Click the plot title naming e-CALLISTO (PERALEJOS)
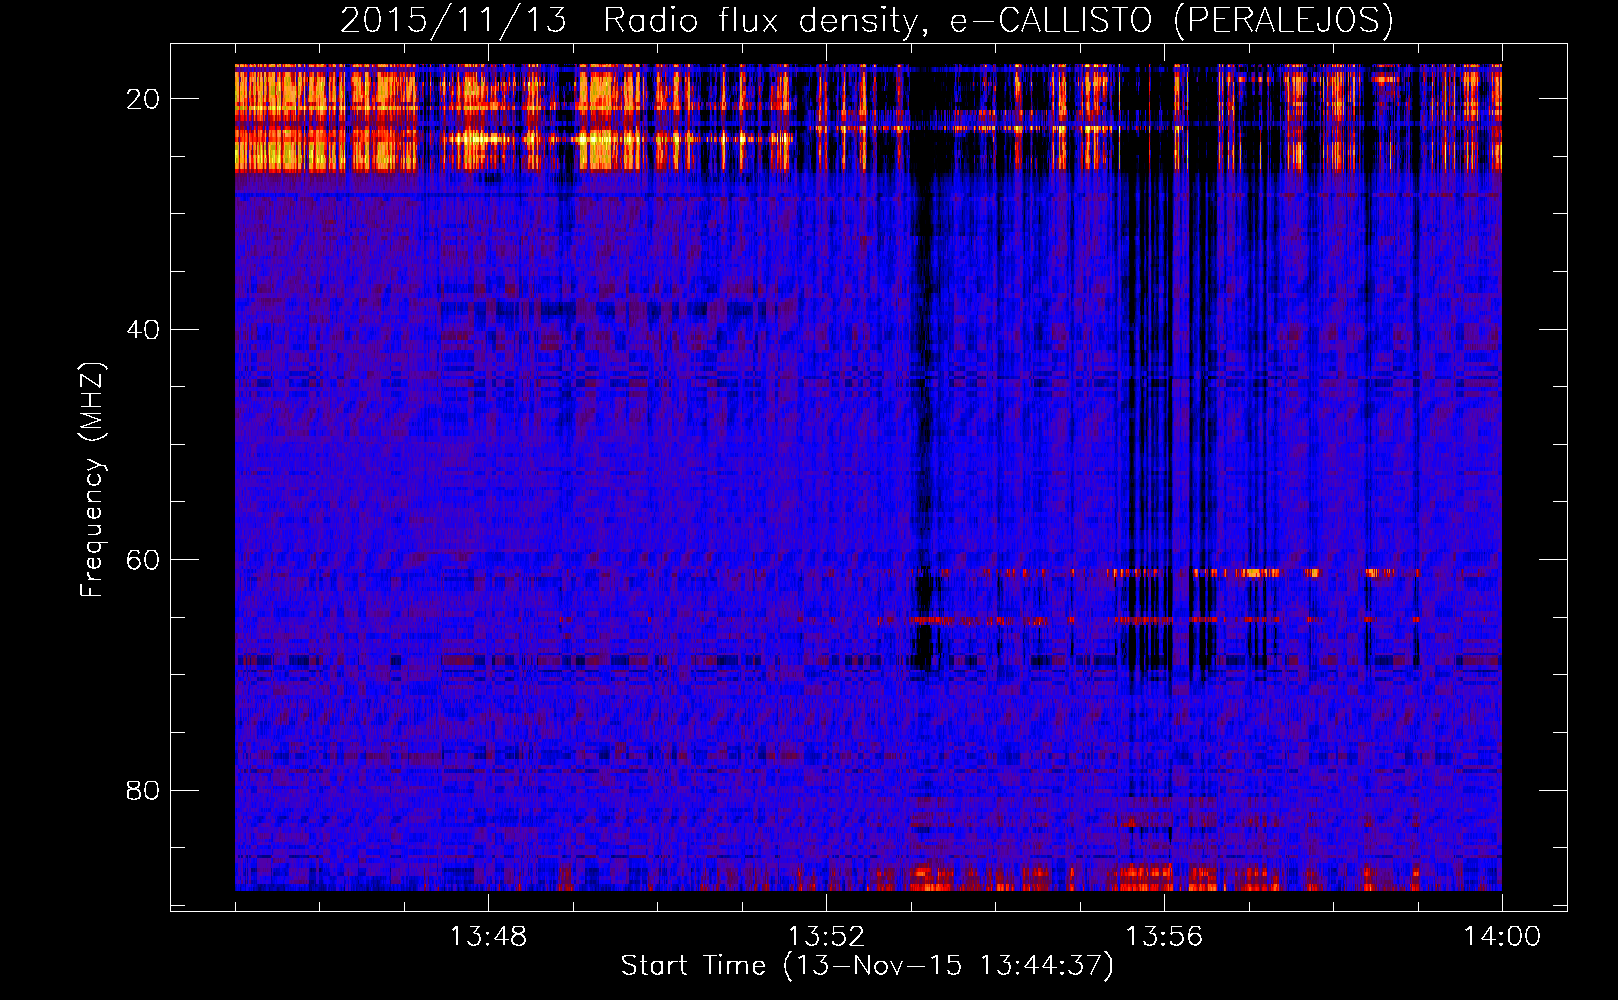The image size is (1618, 1000). coord(867,21)
